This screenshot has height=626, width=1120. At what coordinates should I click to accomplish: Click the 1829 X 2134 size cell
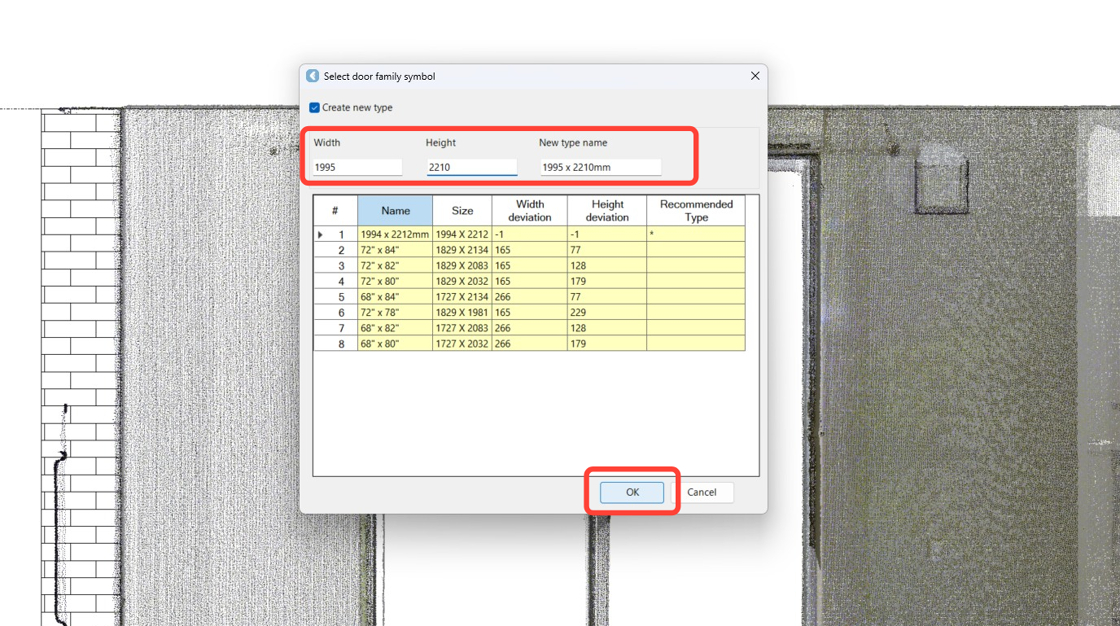pyautogui.click(x=462, y=250)
